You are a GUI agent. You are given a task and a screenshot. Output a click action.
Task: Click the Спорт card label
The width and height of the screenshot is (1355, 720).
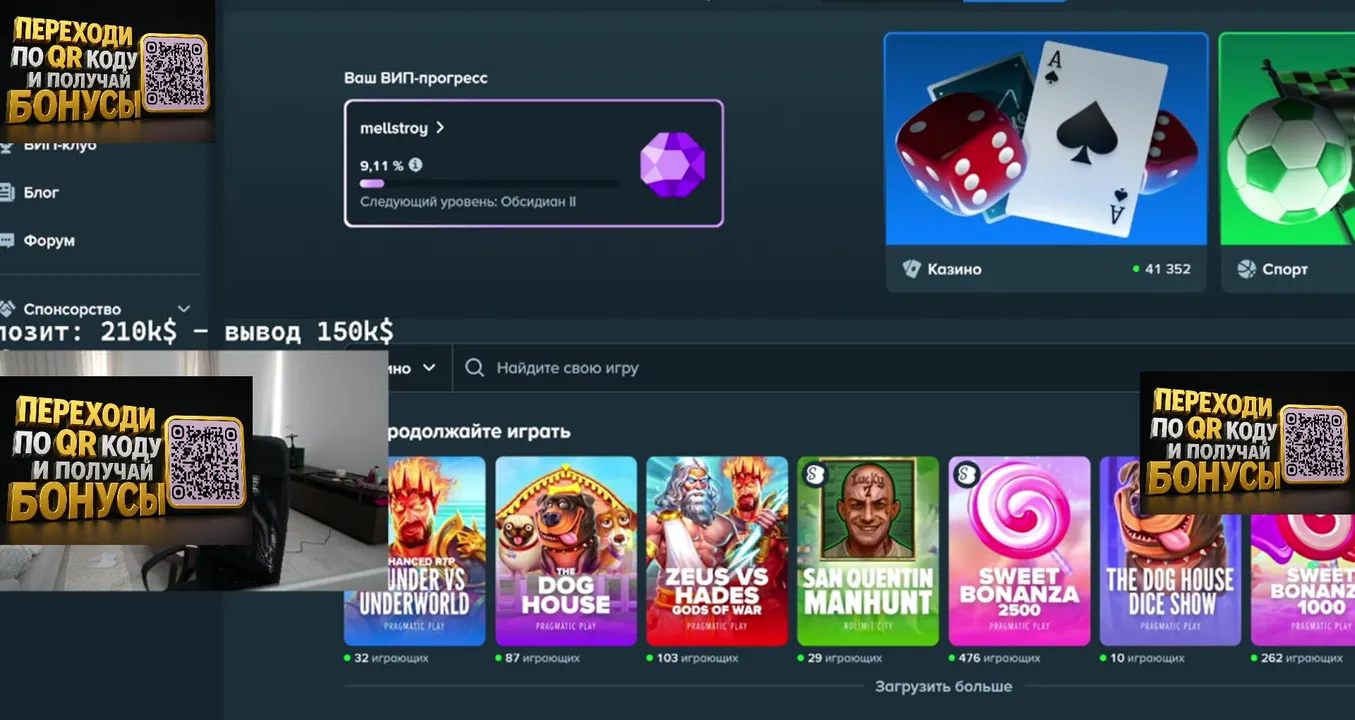[1285, 269]
